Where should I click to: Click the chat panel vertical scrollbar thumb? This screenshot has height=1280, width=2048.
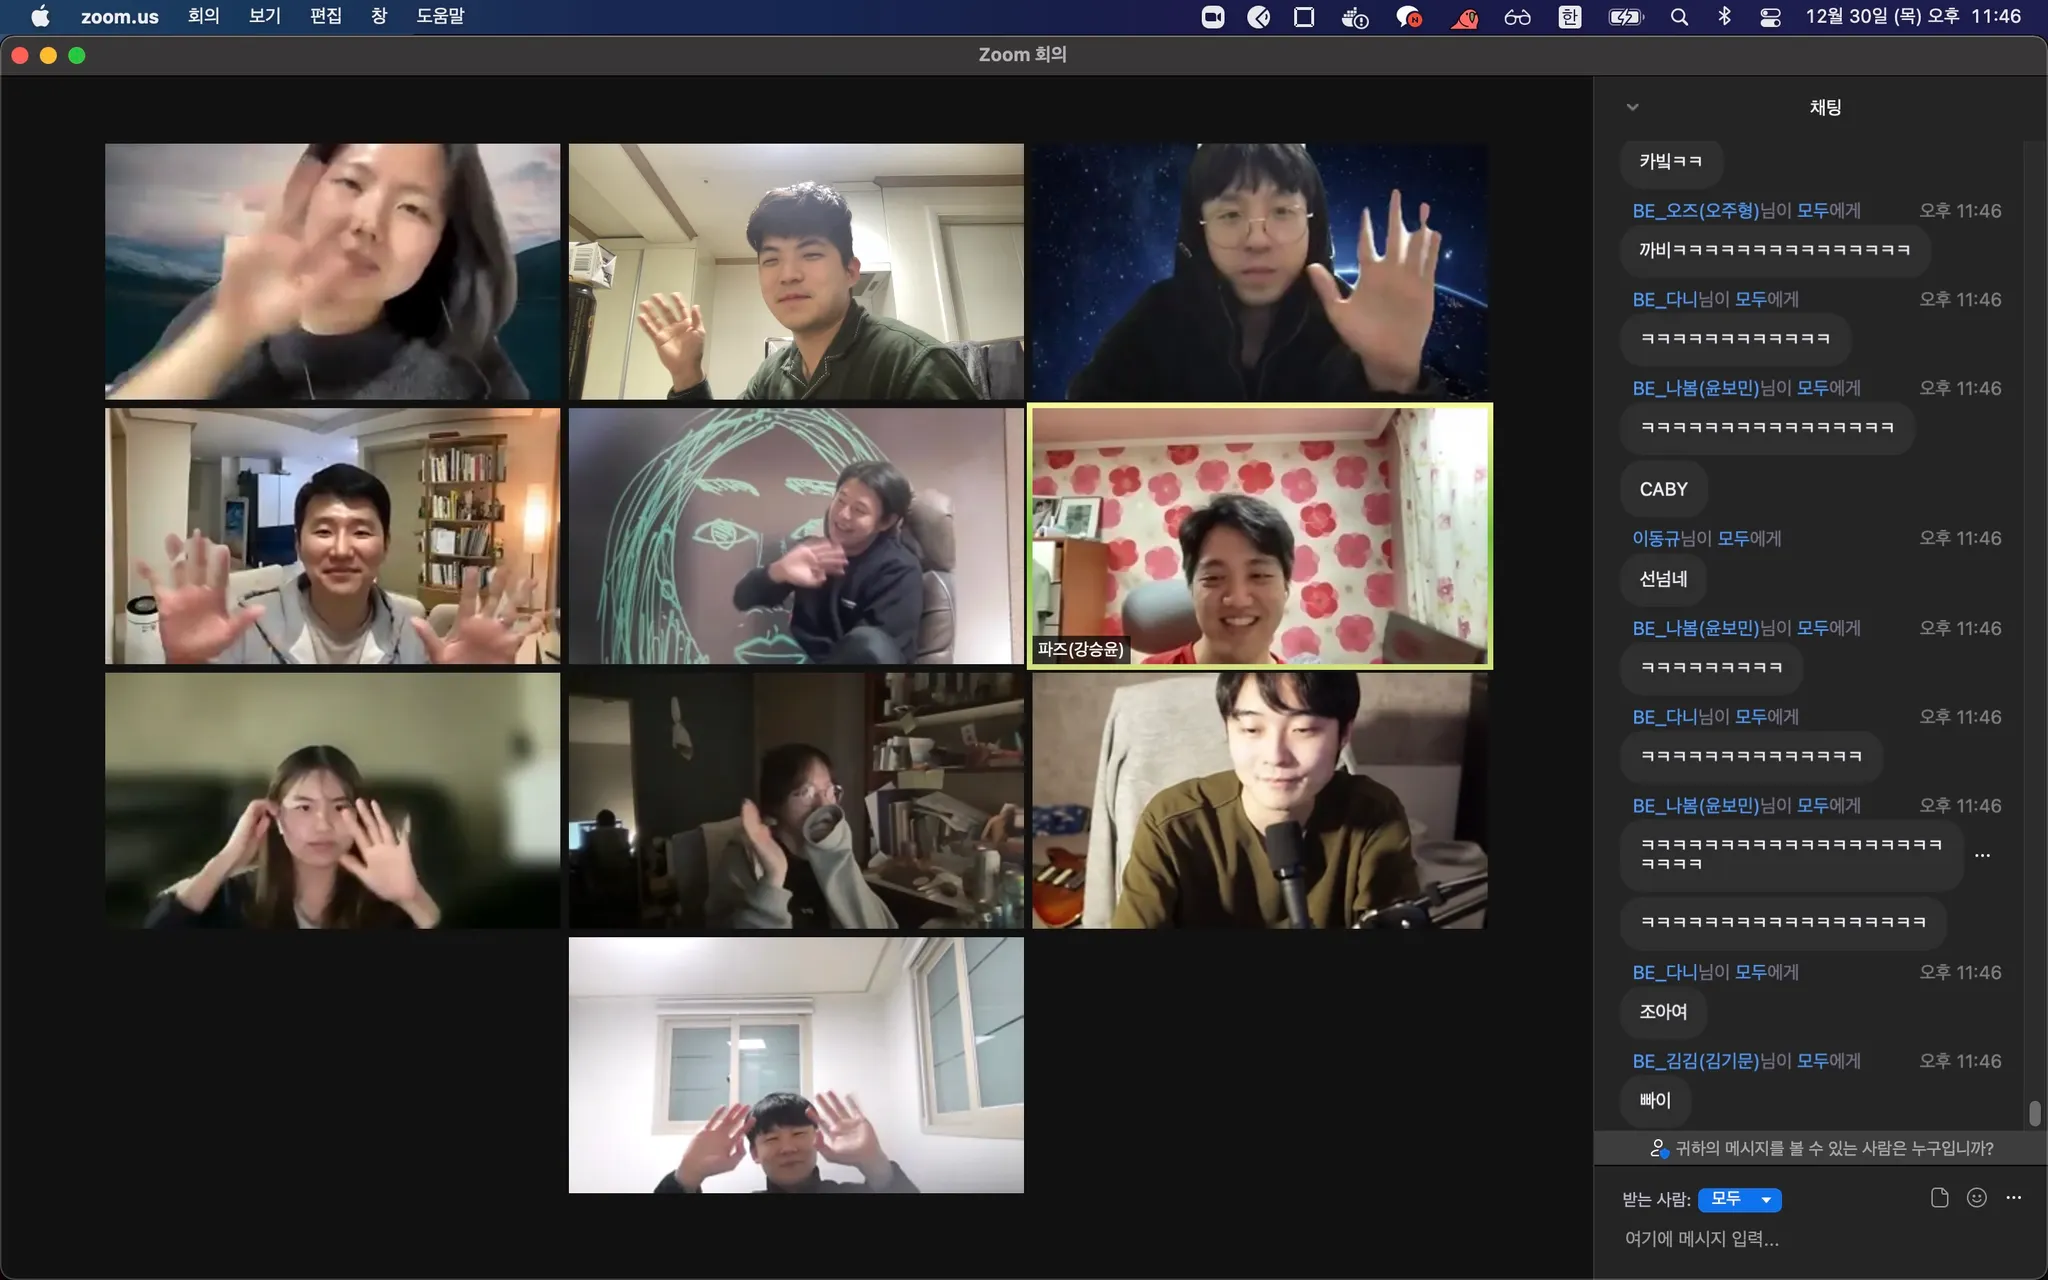click(x=2034, y=1112)
